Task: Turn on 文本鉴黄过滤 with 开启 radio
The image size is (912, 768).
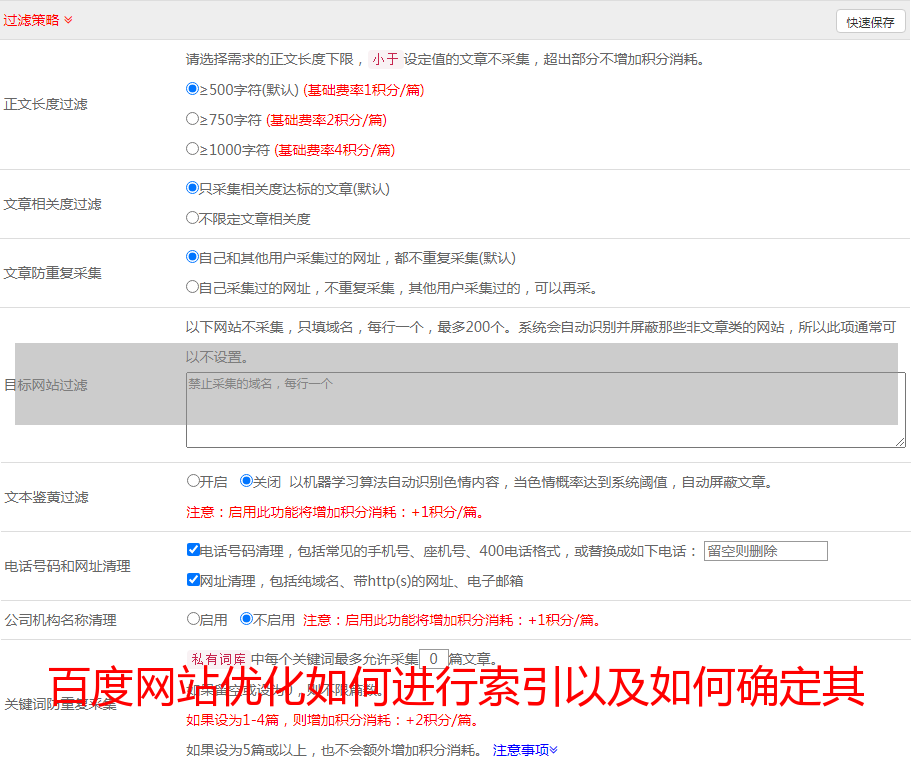Action: tap(193, 481)
